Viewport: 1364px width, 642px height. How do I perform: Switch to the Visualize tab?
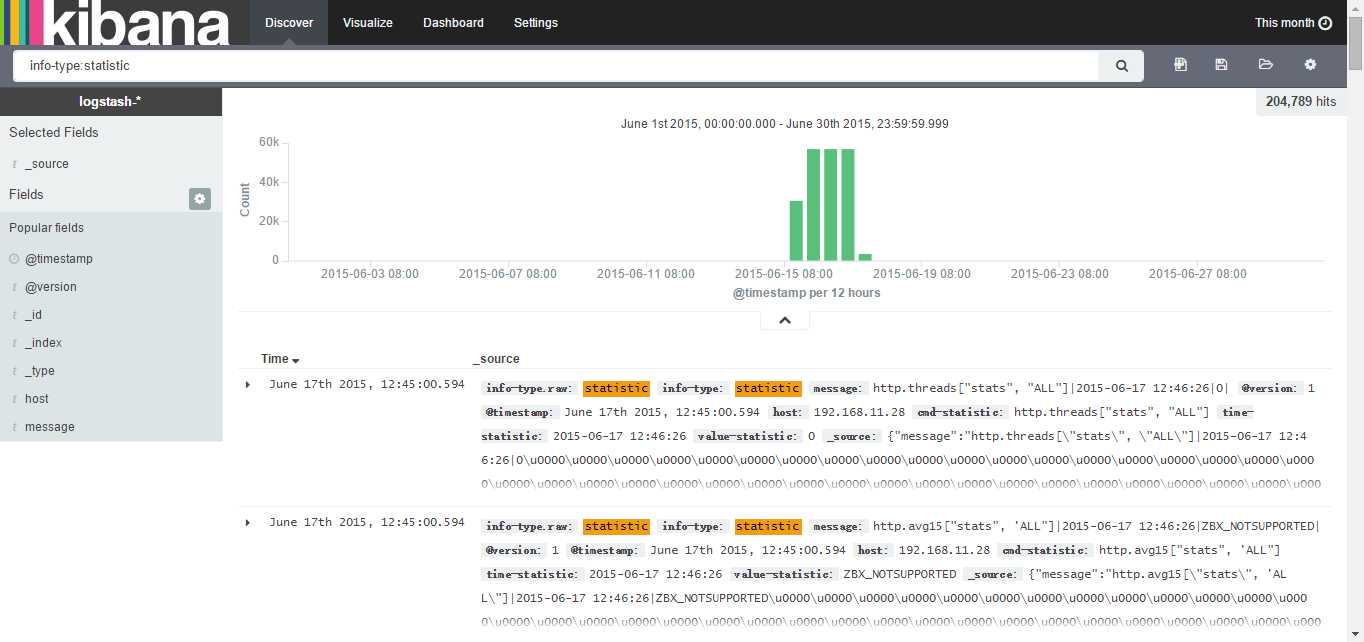(x=367, y=23)
